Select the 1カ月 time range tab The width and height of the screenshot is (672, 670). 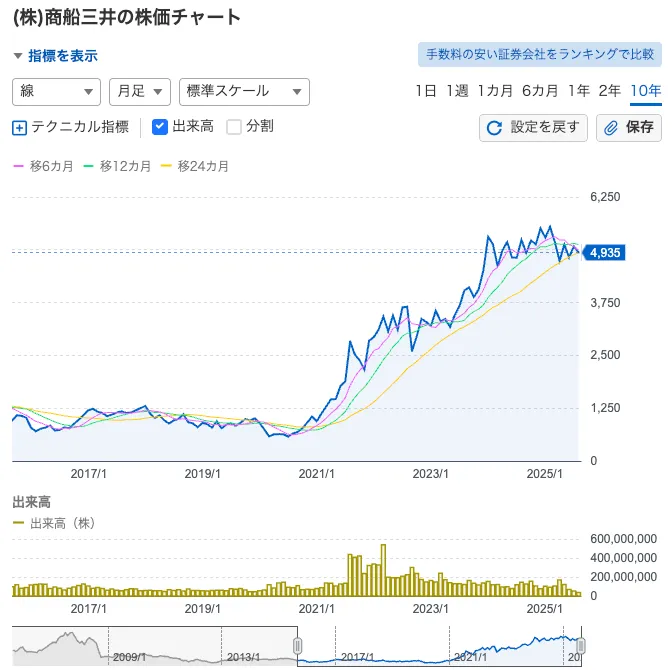tap(495, 91)
